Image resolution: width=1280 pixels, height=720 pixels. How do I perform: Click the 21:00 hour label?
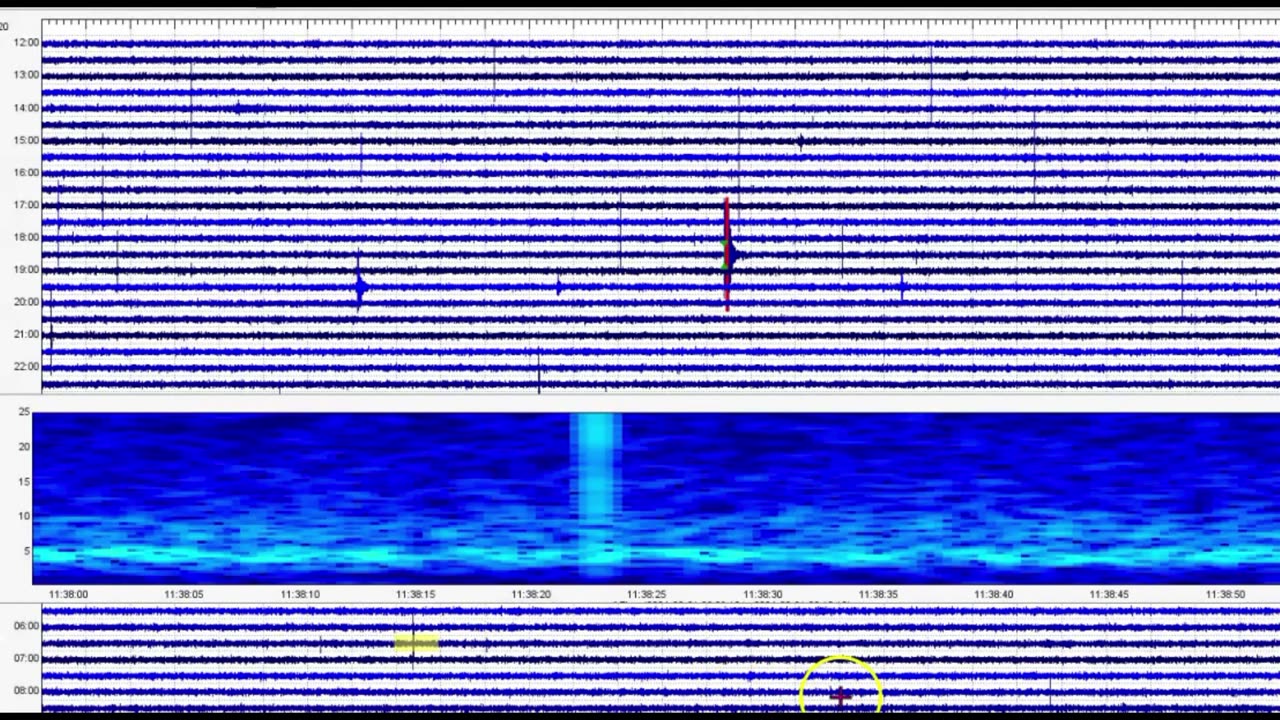(x=27, y=334)
